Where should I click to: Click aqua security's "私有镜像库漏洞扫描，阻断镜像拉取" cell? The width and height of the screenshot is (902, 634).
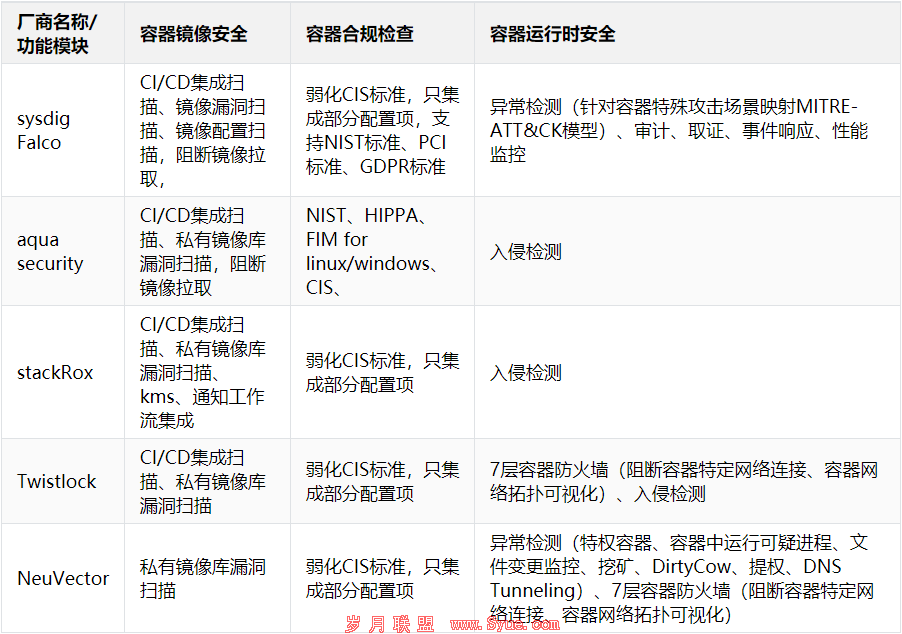coord(208,251)
